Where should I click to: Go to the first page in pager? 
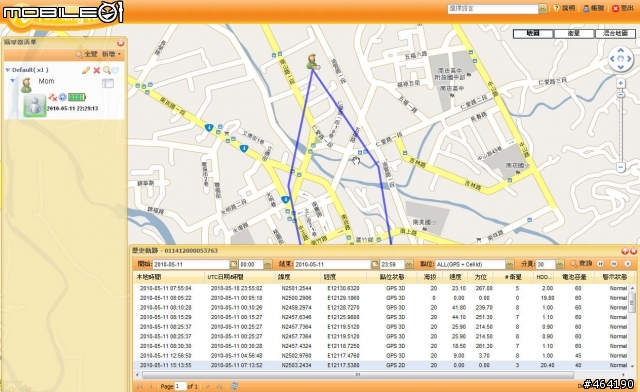pyautogui.click(x=140, y=386)
